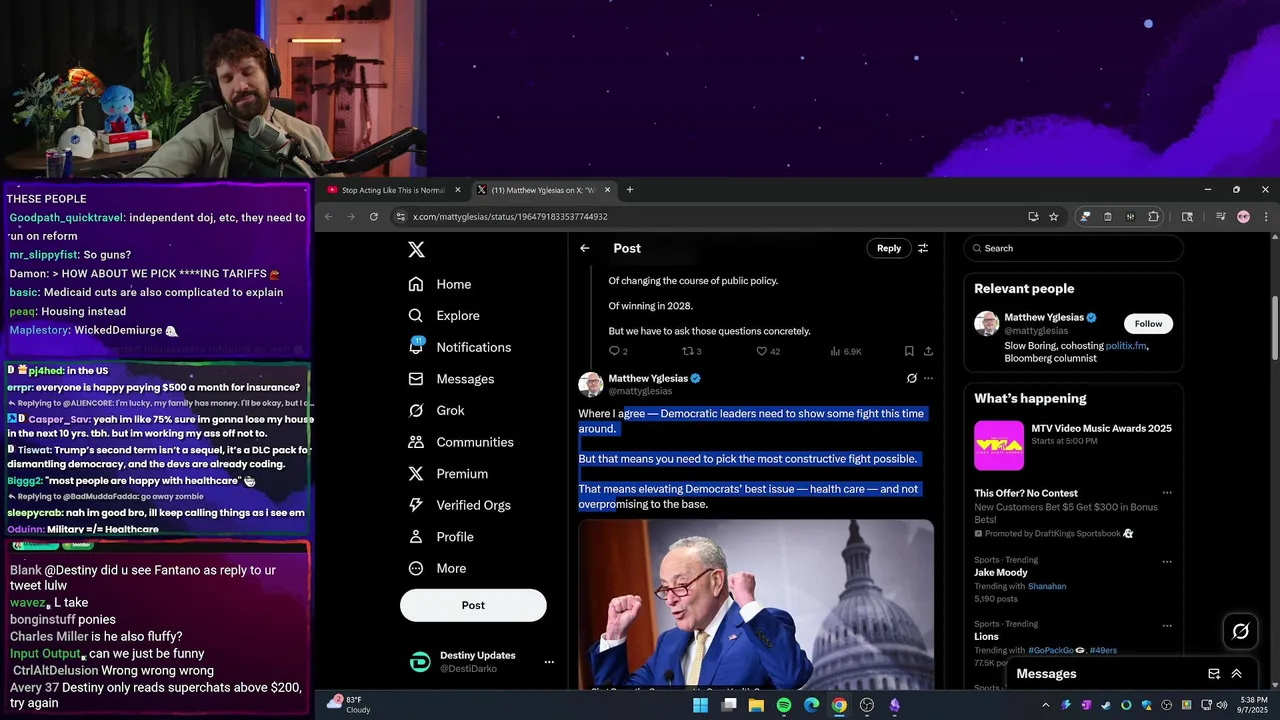Open floating Grok button

point(1241,631)
